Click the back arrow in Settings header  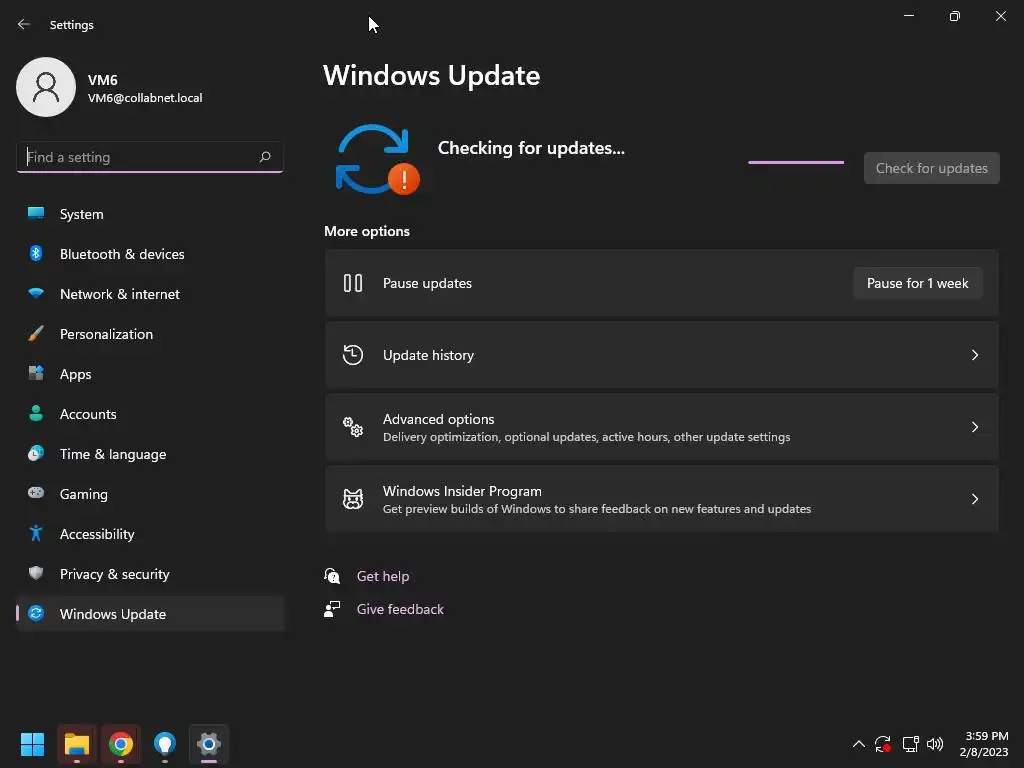click(x=24, y=24)
